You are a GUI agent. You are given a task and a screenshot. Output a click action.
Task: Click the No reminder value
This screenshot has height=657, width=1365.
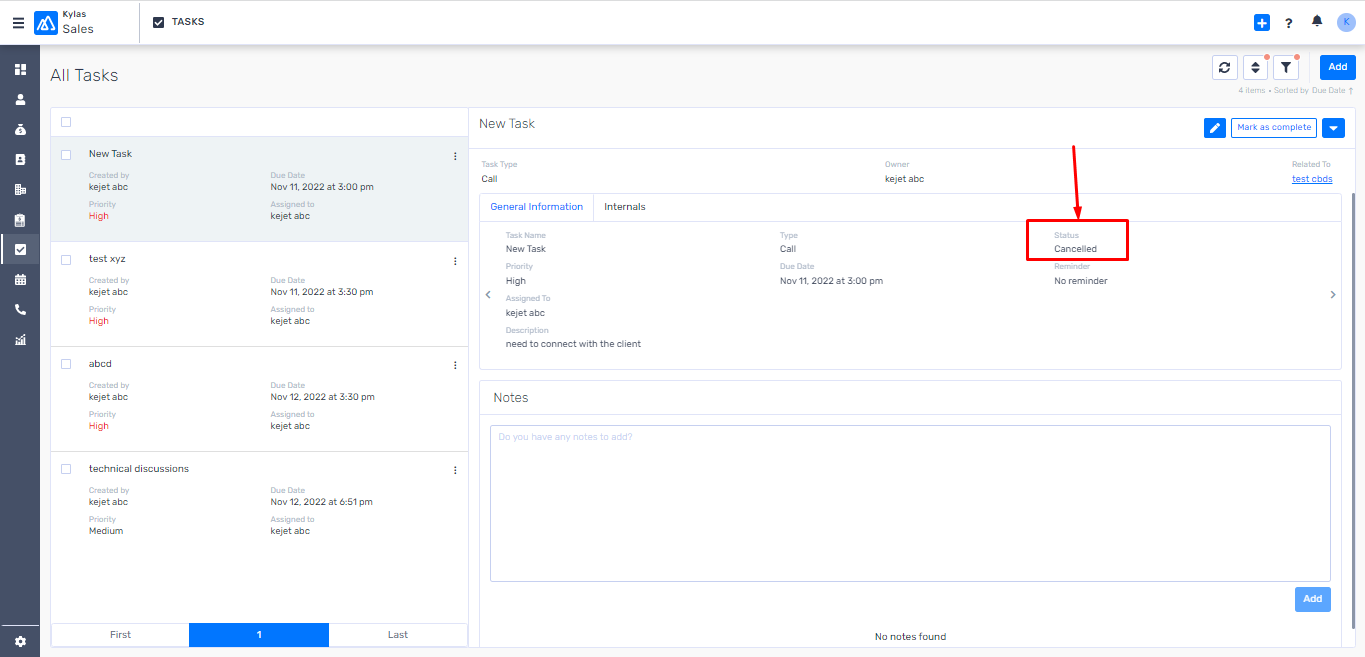[x=1081, y=281]
